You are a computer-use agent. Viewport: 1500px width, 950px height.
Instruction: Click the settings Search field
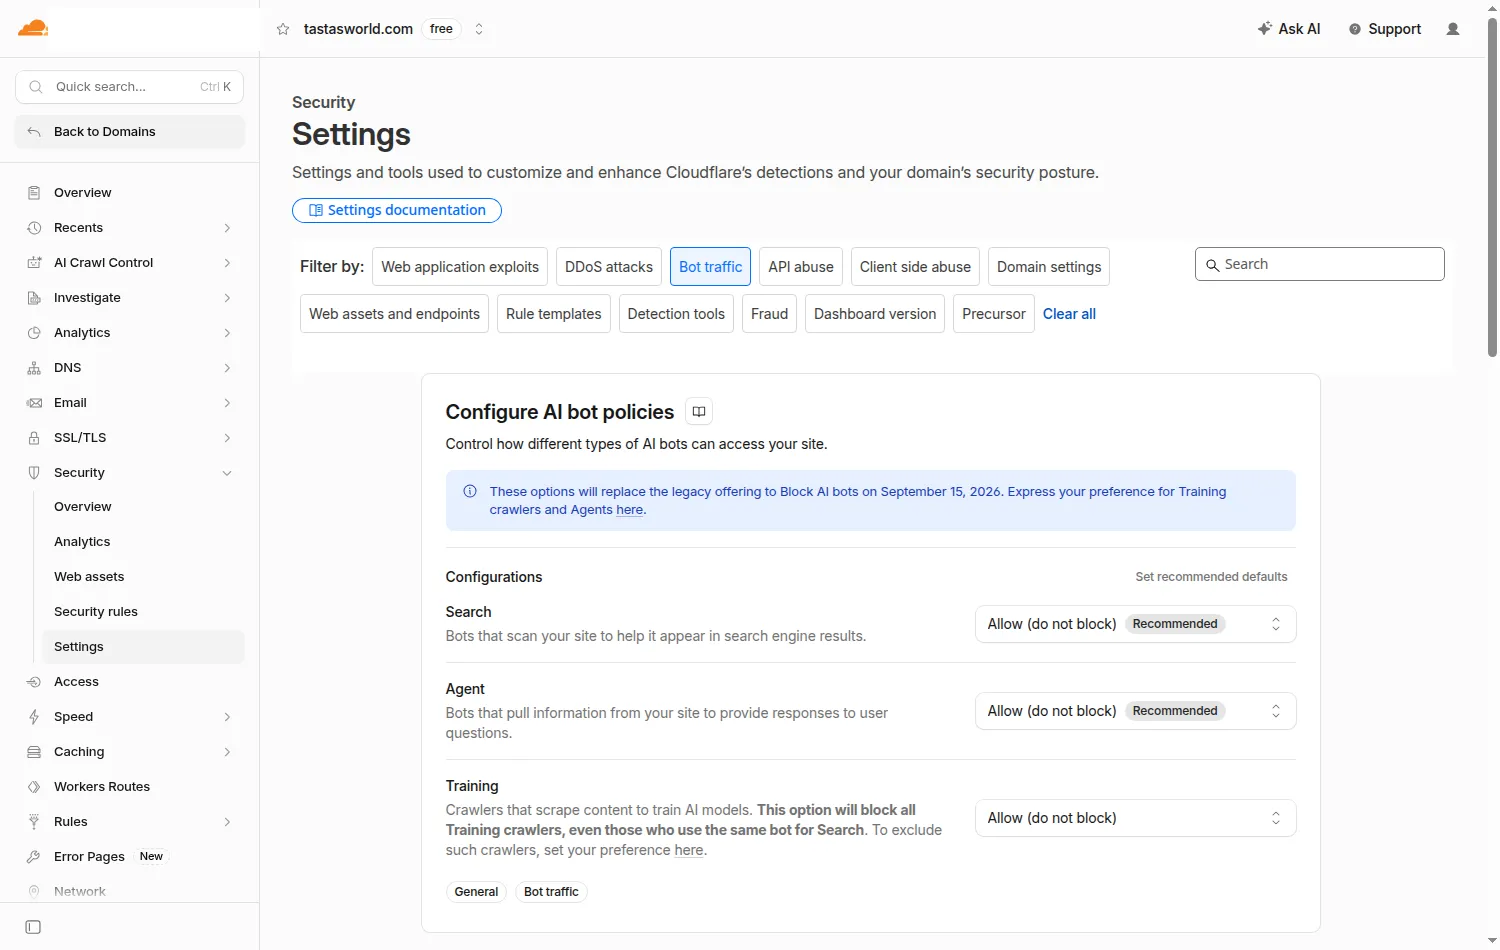click(x=1320, y=264)
